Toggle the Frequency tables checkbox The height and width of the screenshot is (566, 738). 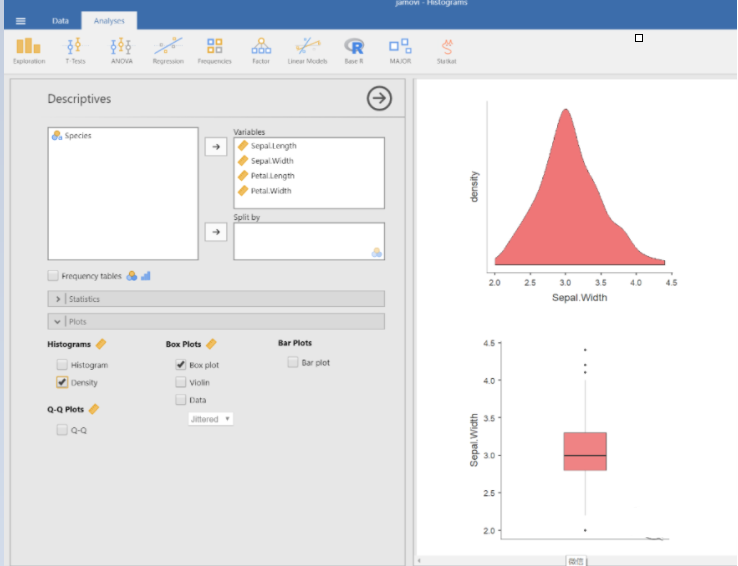[54, 276]
